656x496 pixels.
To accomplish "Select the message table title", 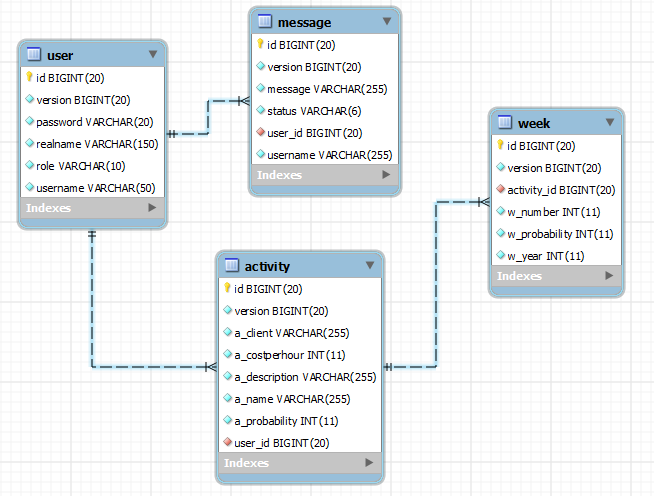I will coord(304,22).
